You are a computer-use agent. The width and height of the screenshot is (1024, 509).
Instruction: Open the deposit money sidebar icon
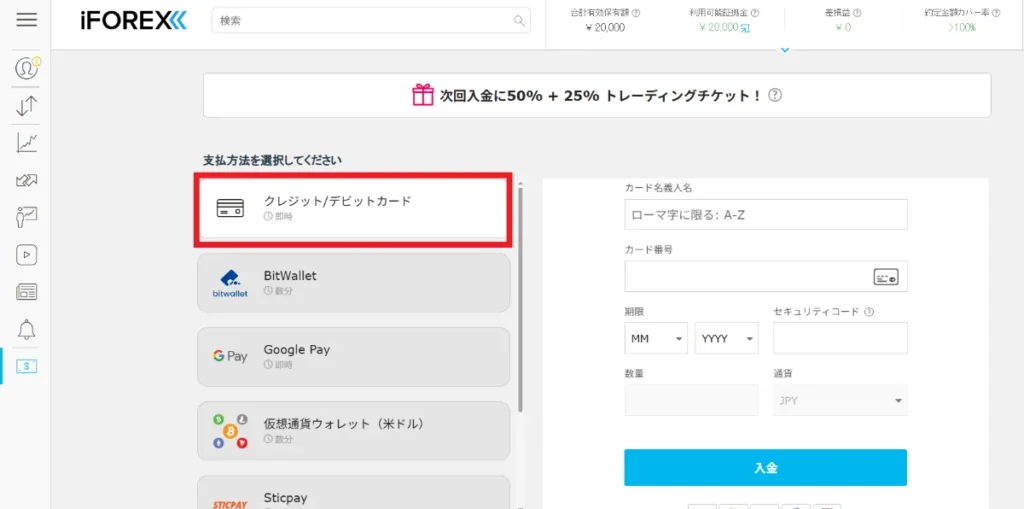point(27,366)
